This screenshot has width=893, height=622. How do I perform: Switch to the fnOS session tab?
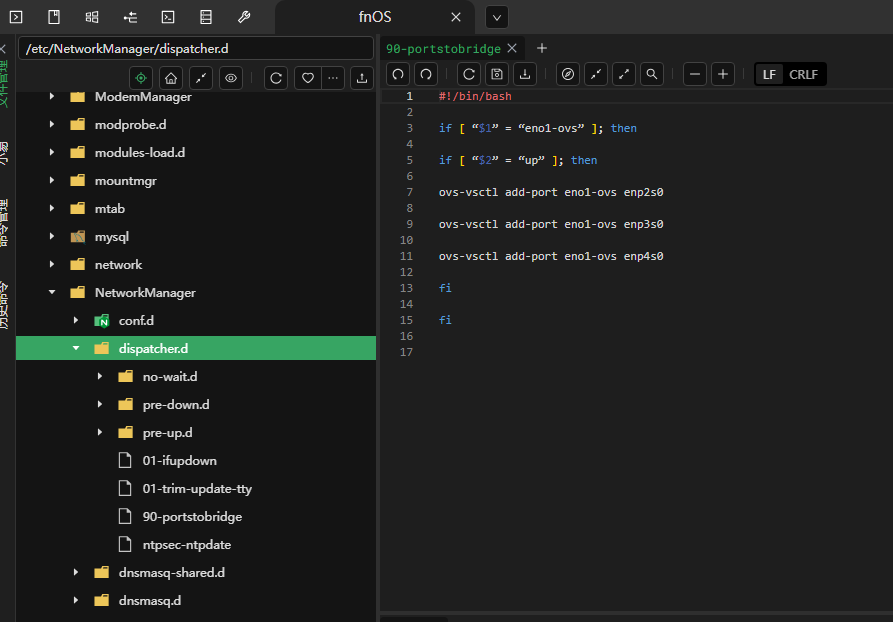pyautogui.click(x=375, y=17)
